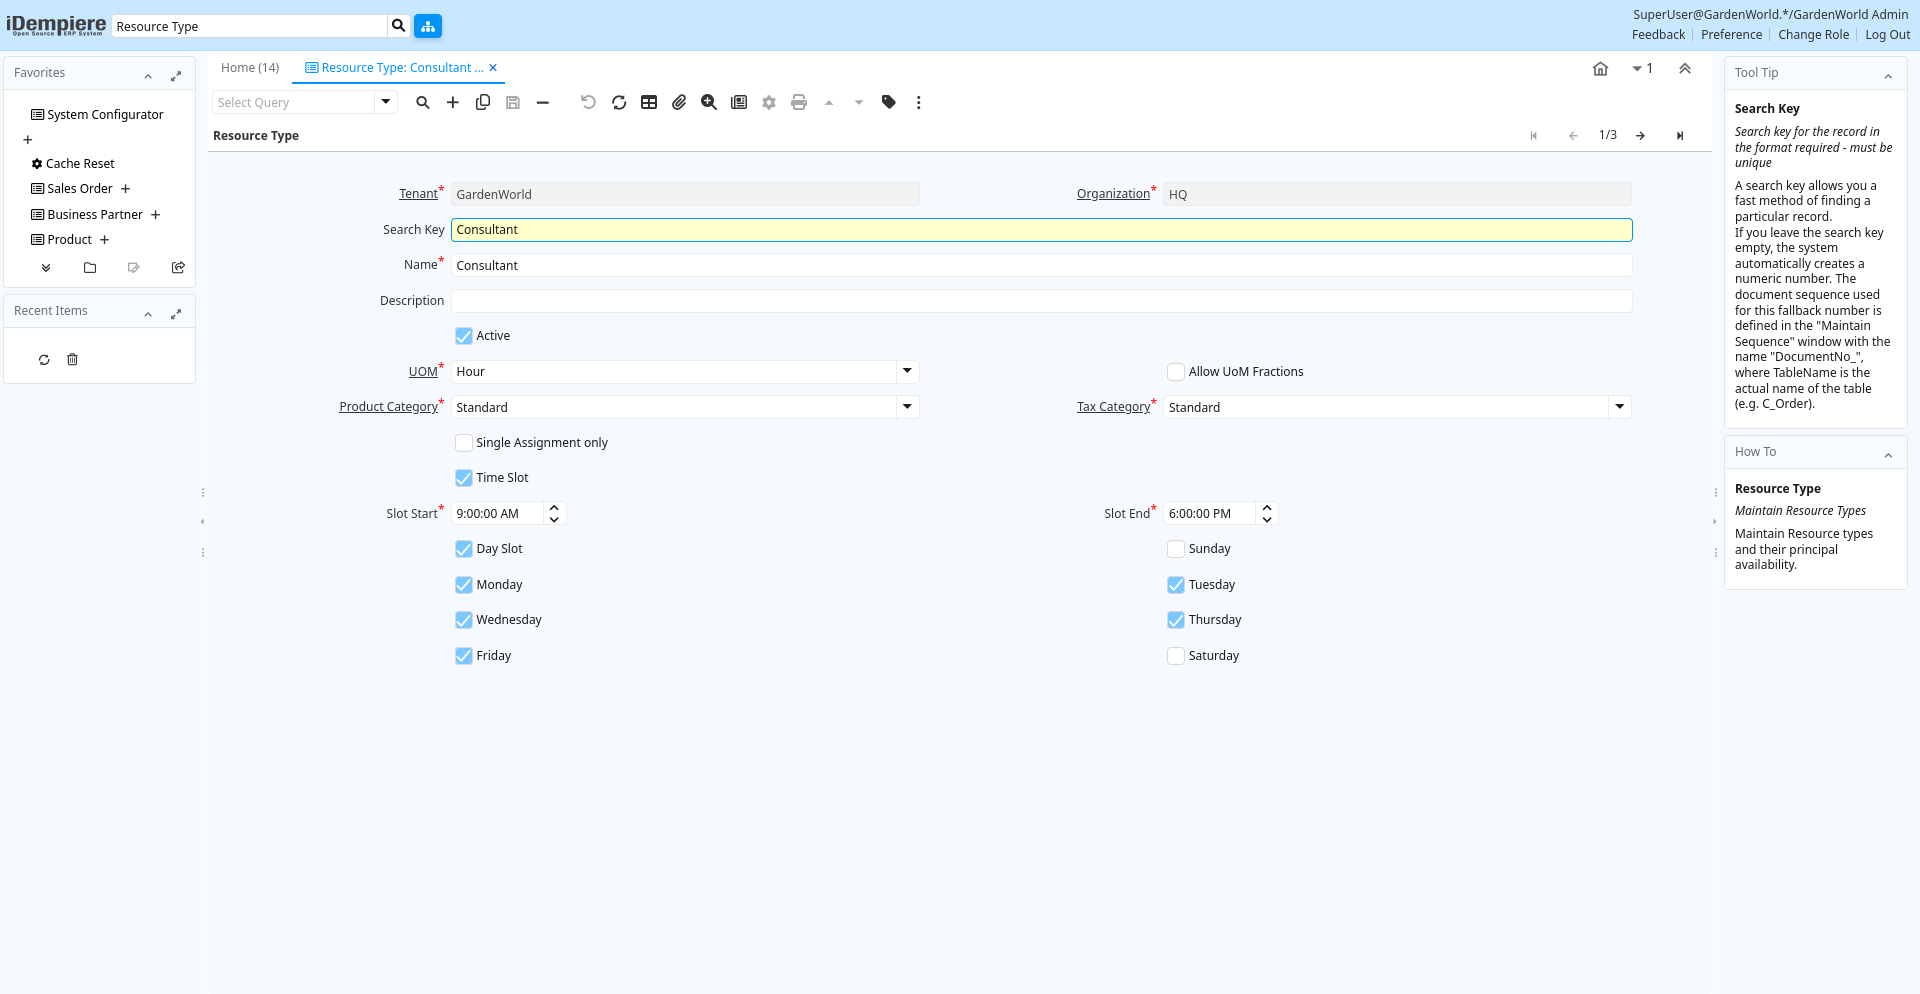Open the Change Role link
The height and width of the screenshot is (994, 1920).
[x=1813, y=35]
